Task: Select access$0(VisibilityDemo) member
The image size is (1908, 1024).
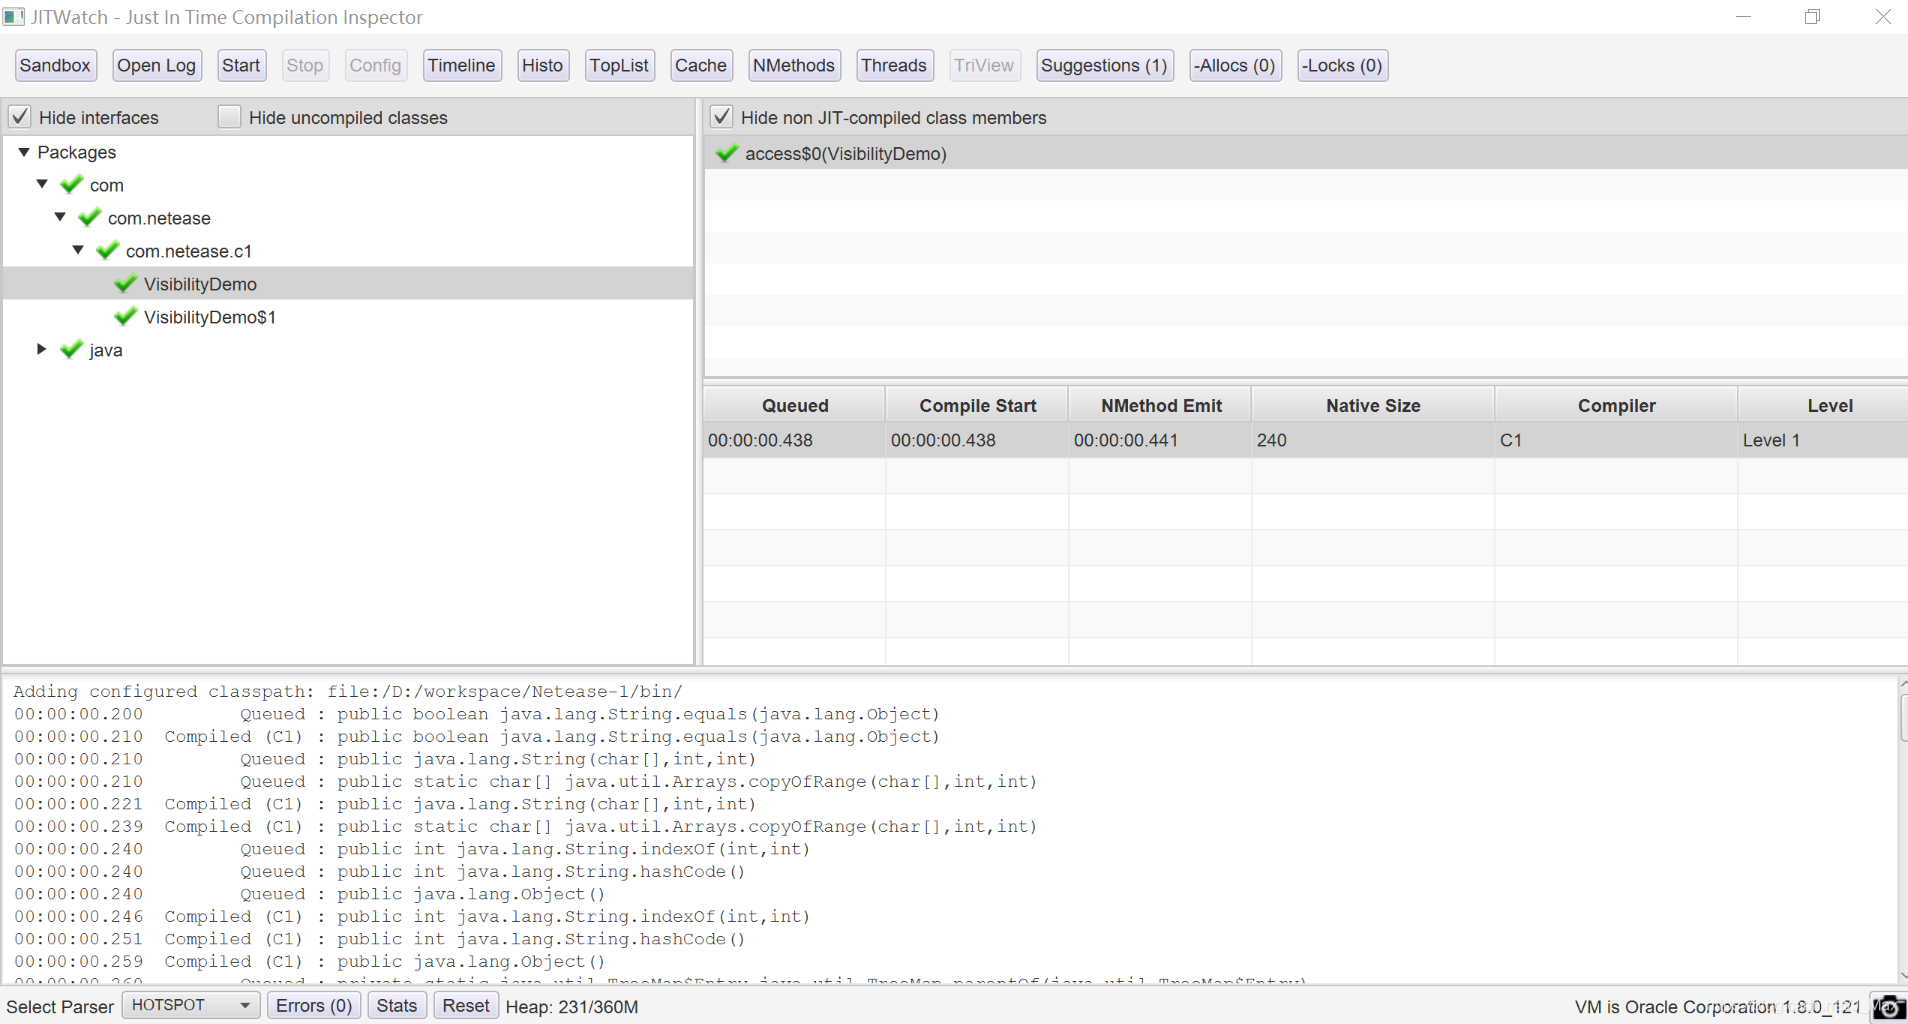Action: [1306, 153]
